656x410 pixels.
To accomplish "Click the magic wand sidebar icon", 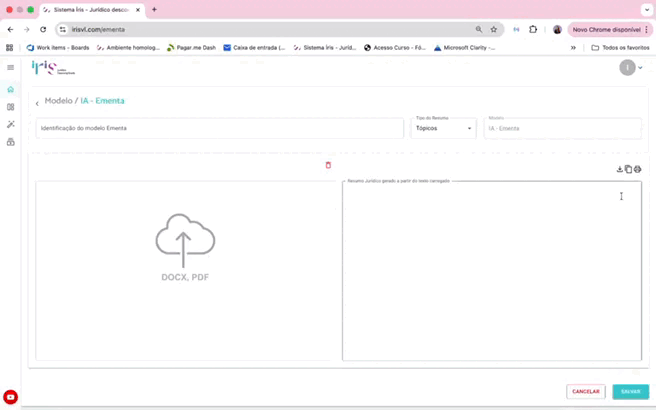I will [11, 124].
